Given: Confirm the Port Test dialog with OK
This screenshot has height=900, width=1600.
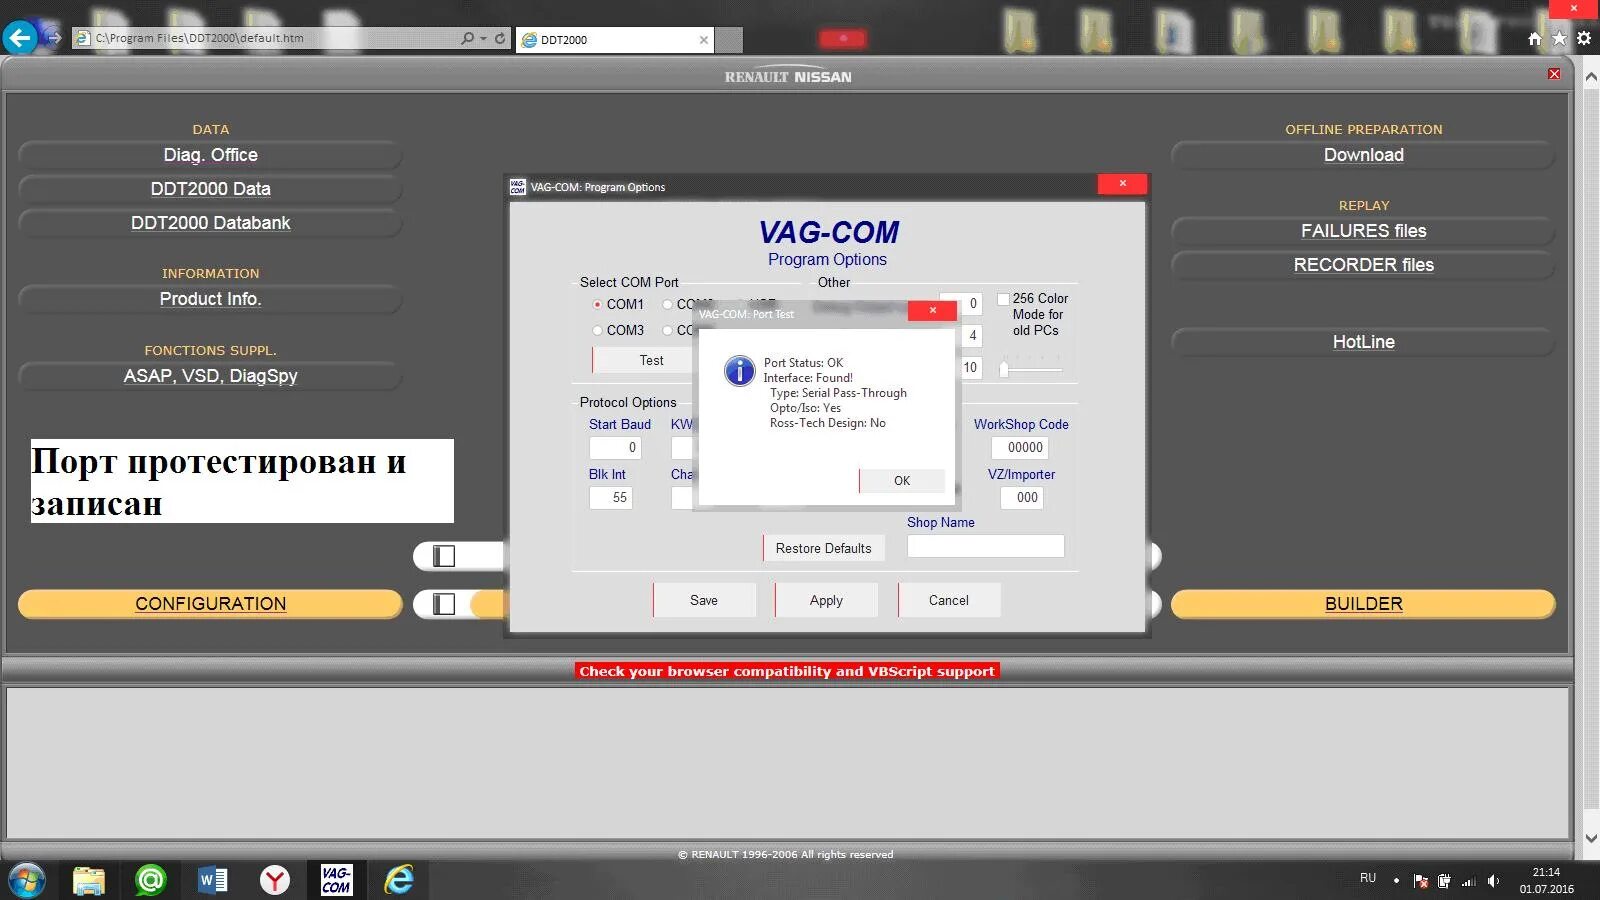Looking at the screenshot, I should pyautogui.click(x=902, y=481).
